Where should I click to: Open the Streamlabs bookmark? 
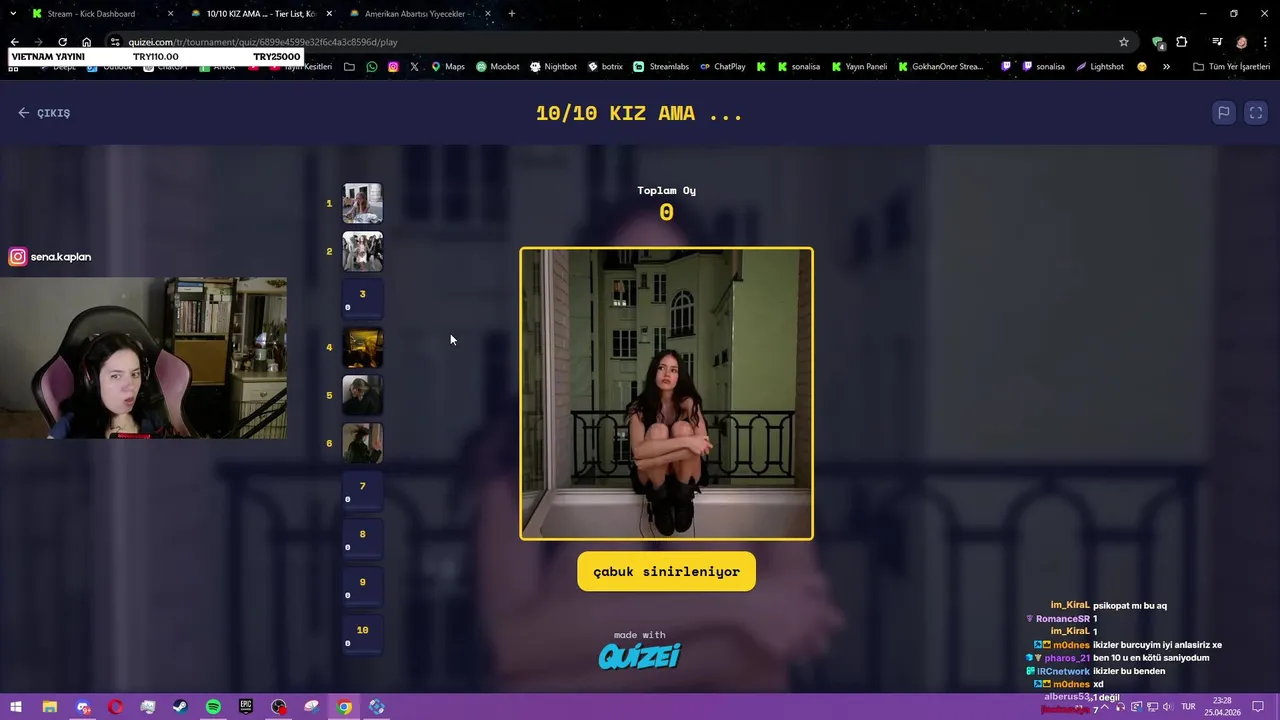(x=661, y=67)
